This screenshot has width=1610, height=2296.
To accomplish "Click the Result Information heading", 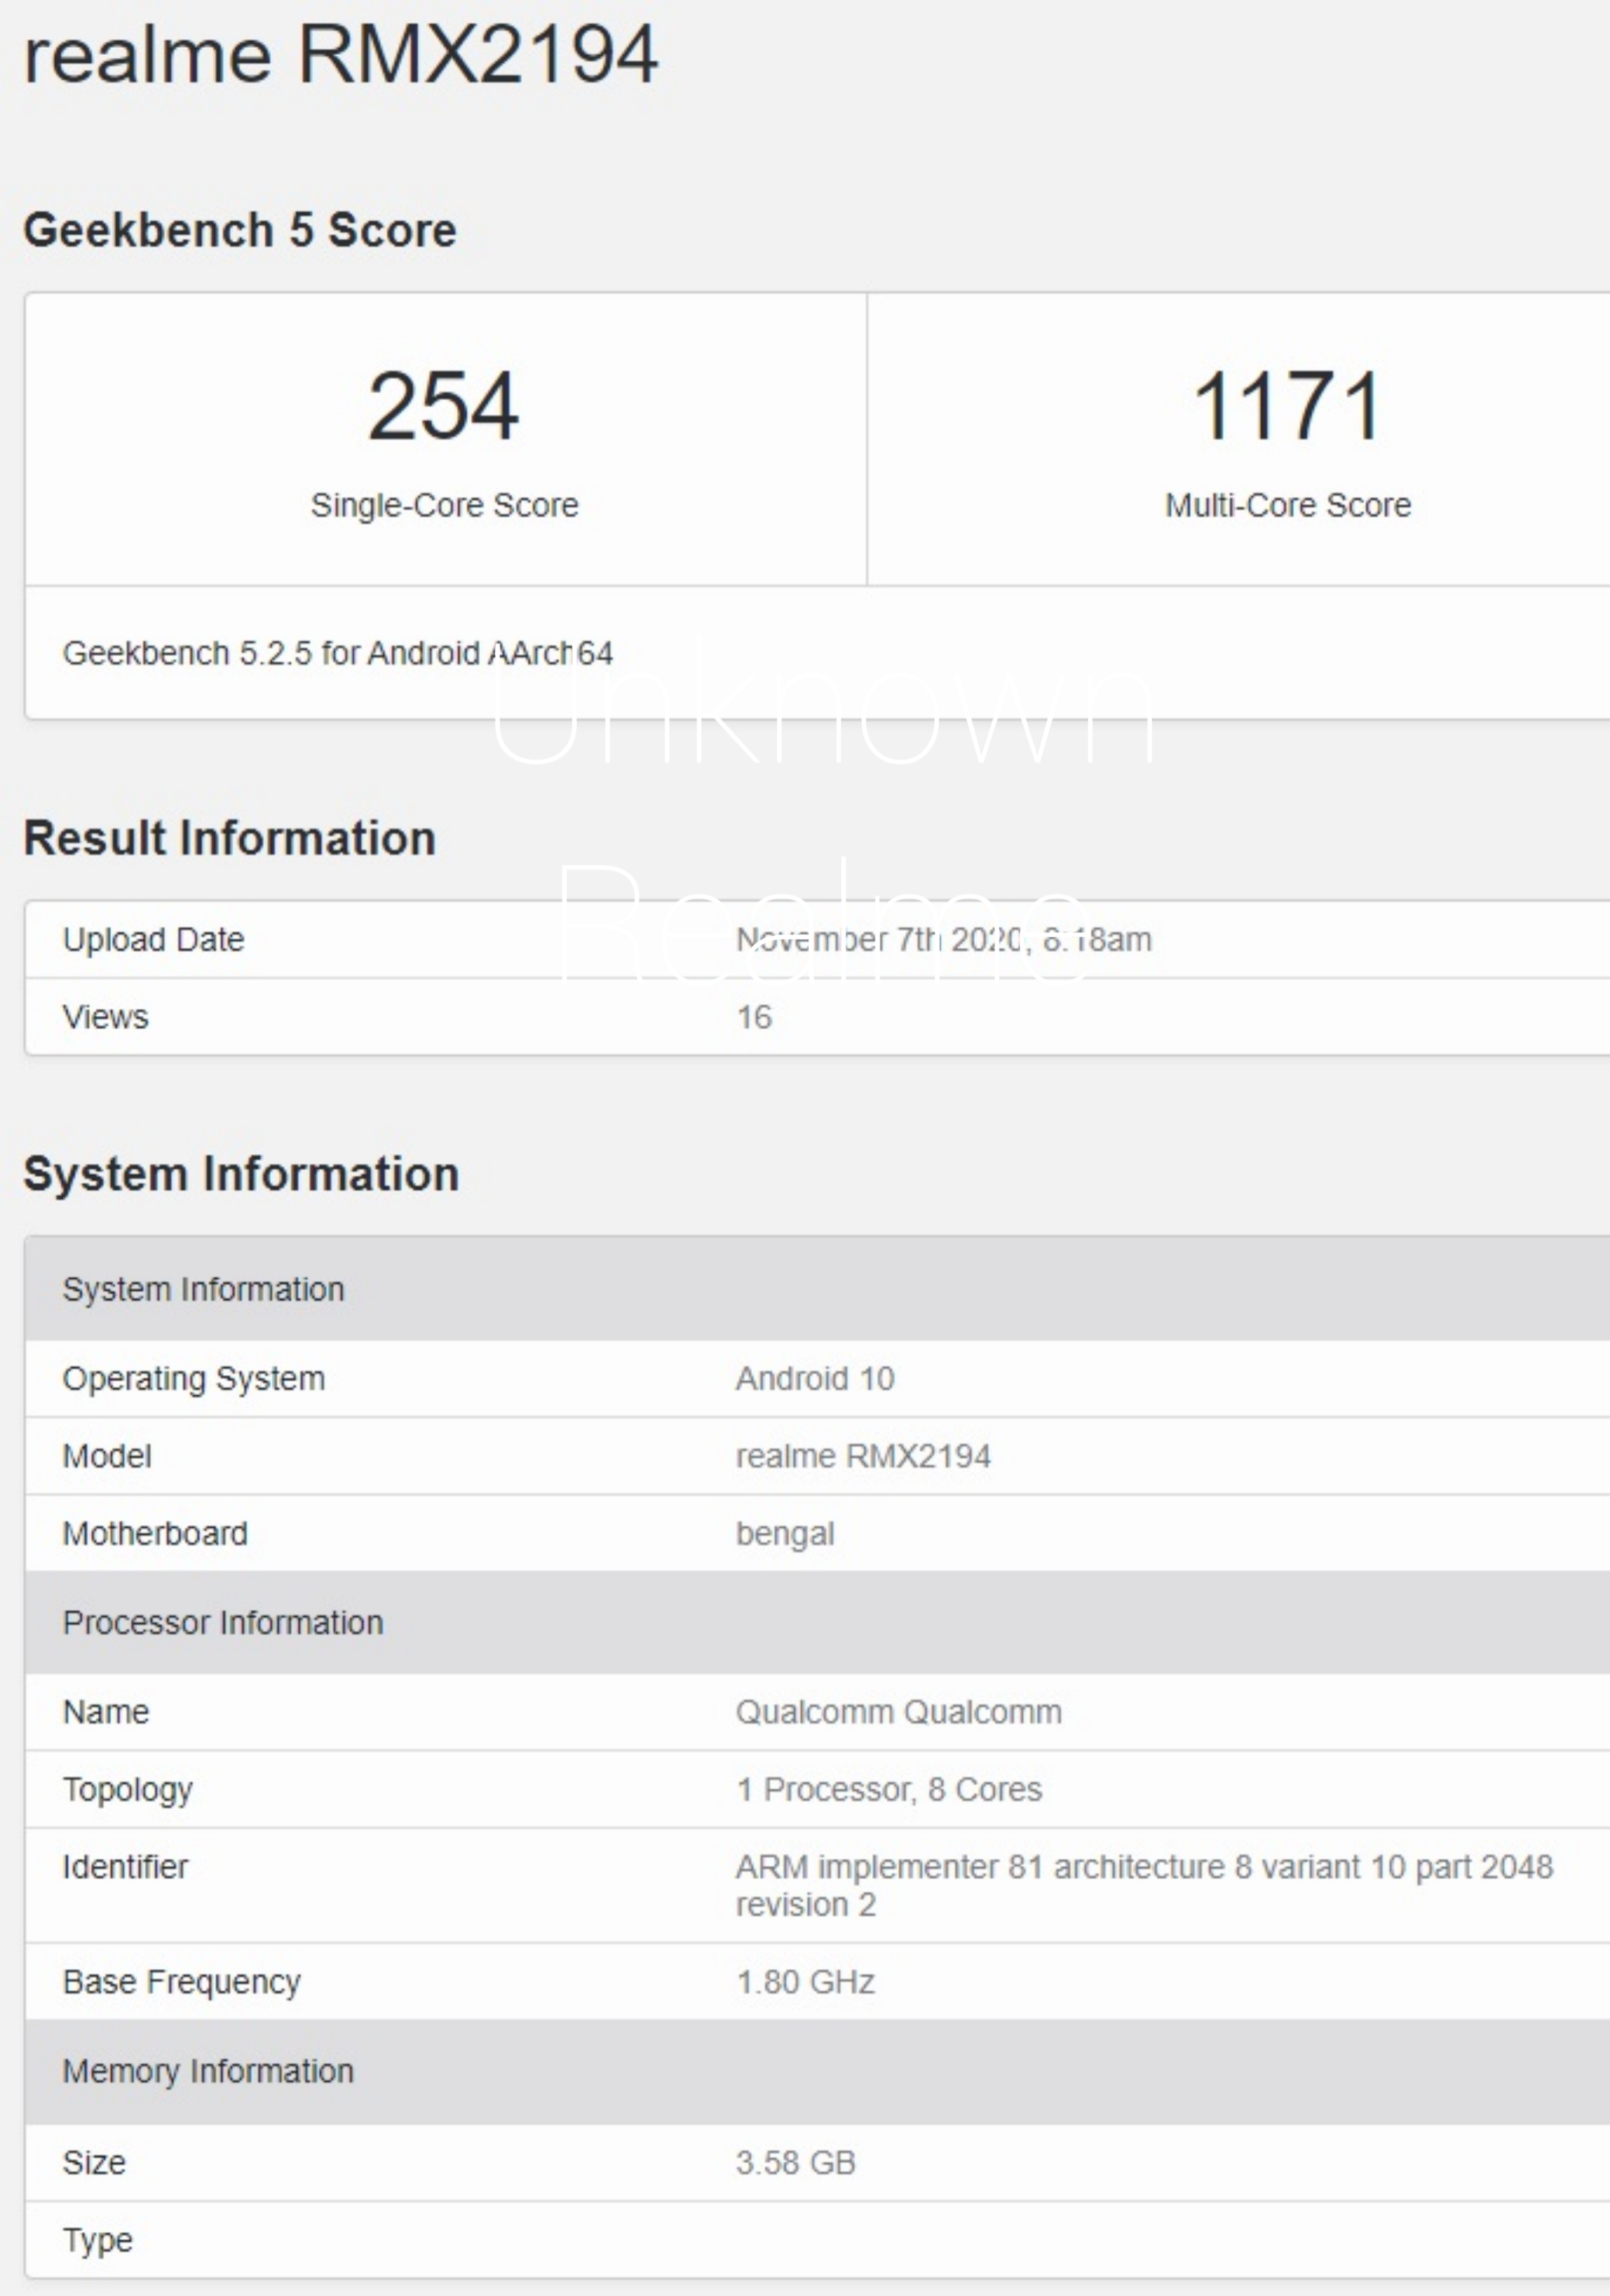I will [x=230, y=838].
